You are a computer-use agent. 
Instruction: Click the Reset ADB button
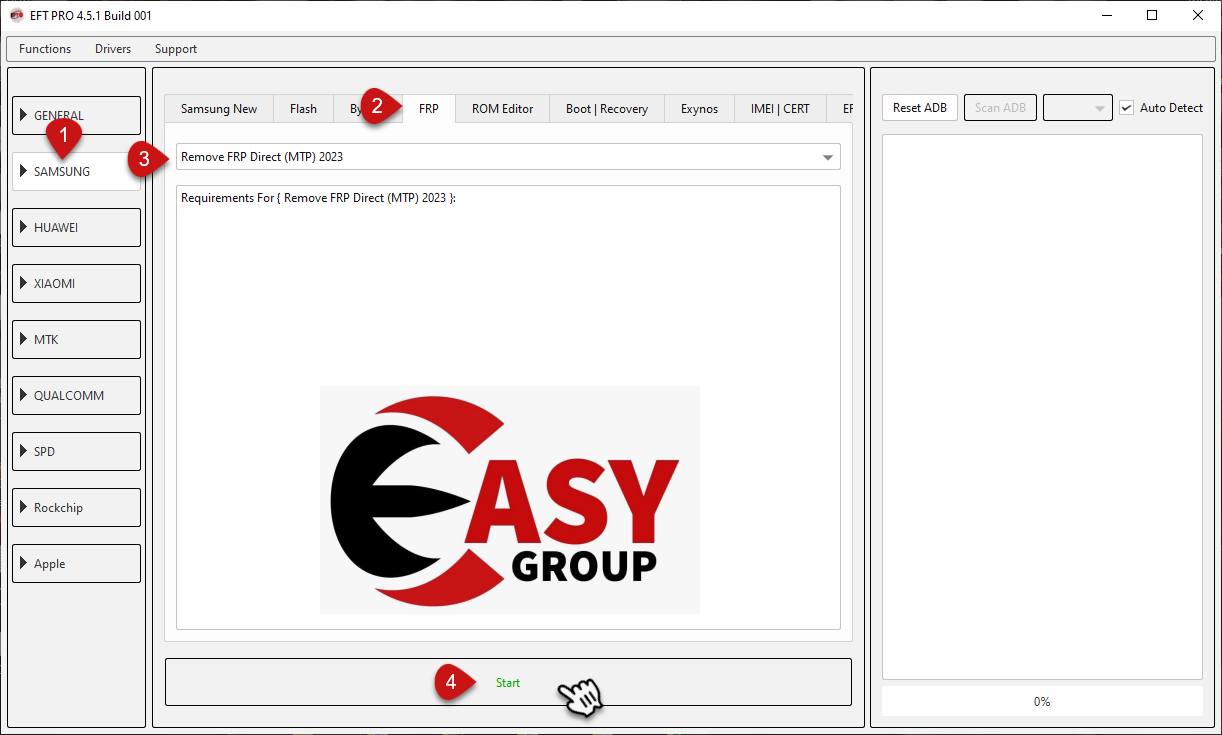point(920,108)
